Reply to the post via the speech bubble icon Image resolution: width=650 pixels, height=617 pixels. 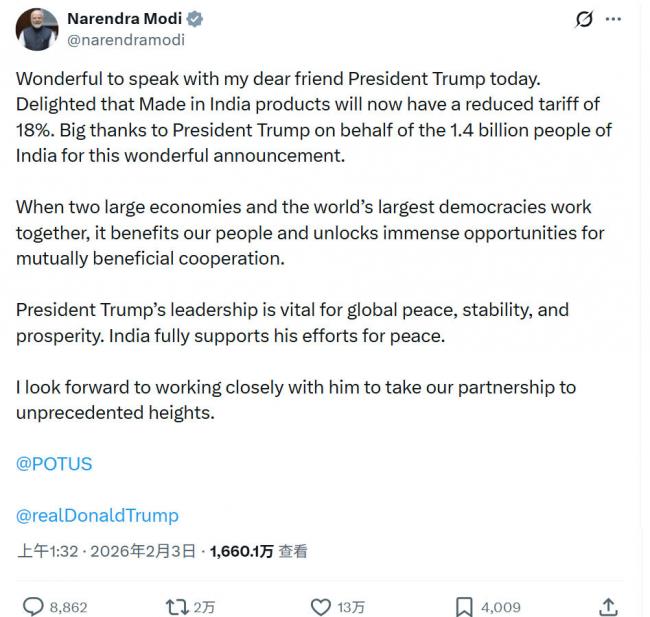point(33,606)
